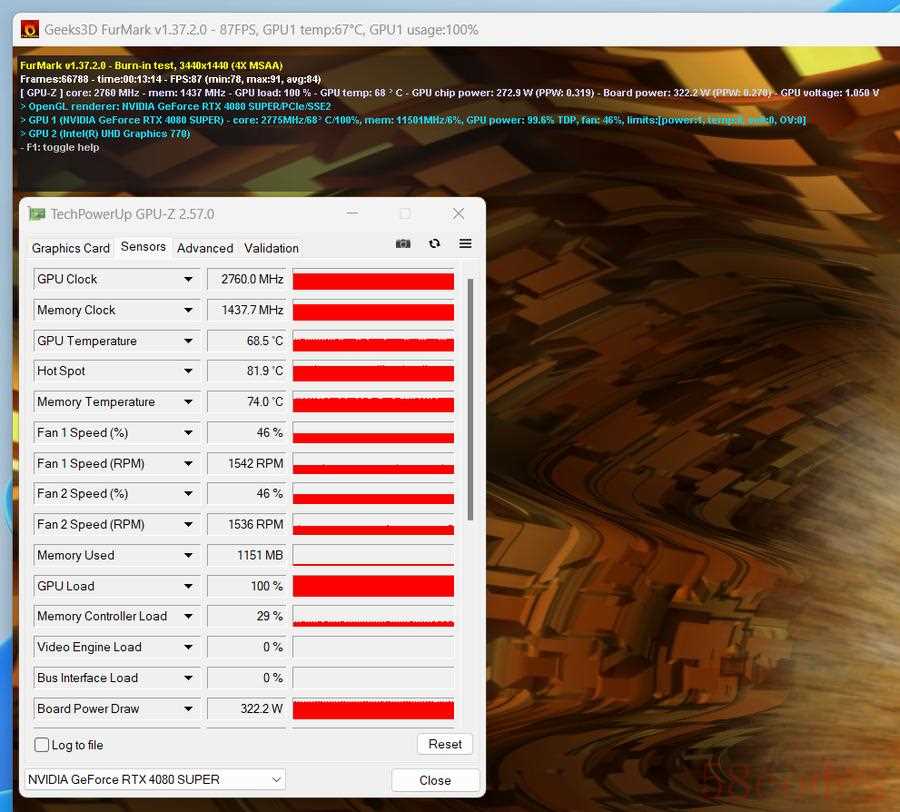
Task: Expand the Memory Used sensor dropdown
Action: [x=188, y=555]
